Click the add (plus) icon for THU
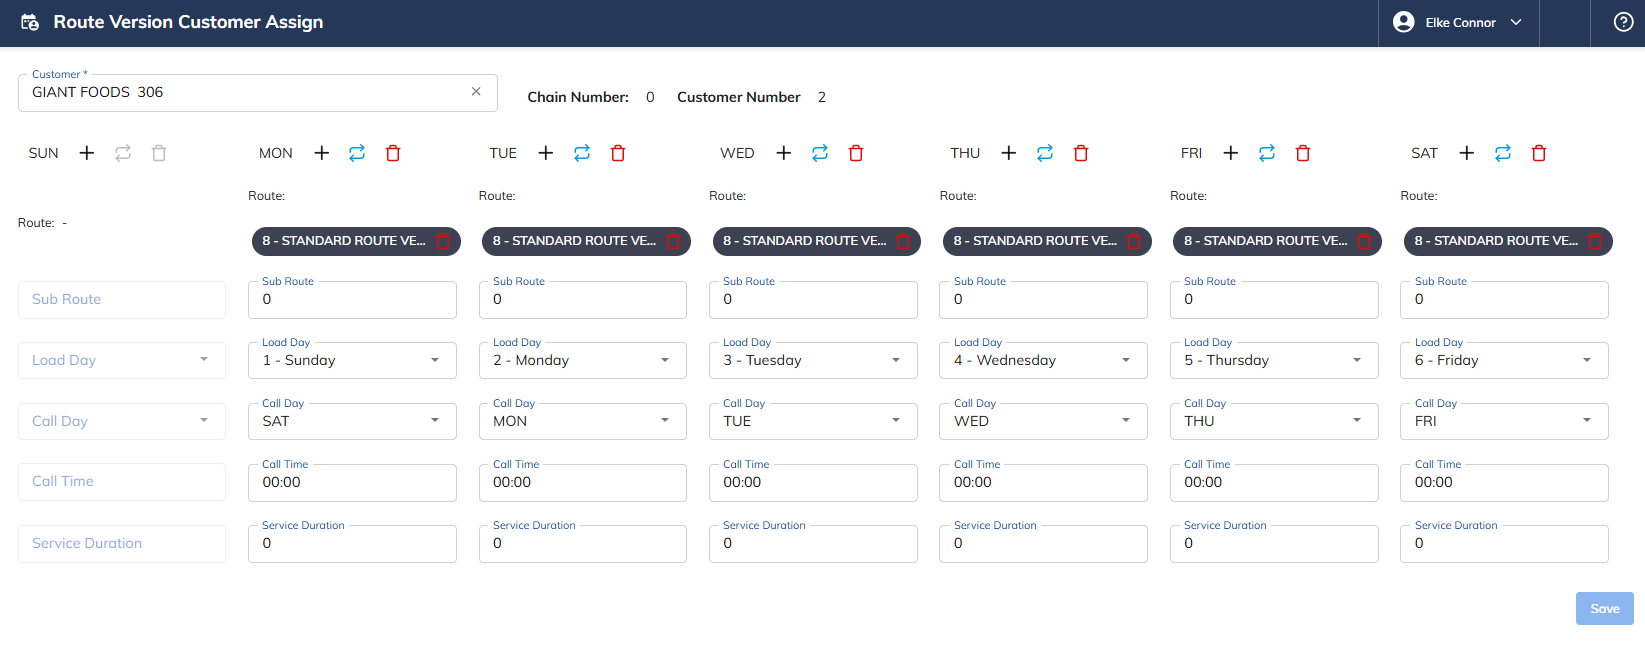Viewport: 1645px width, 645px height. 1009,153
